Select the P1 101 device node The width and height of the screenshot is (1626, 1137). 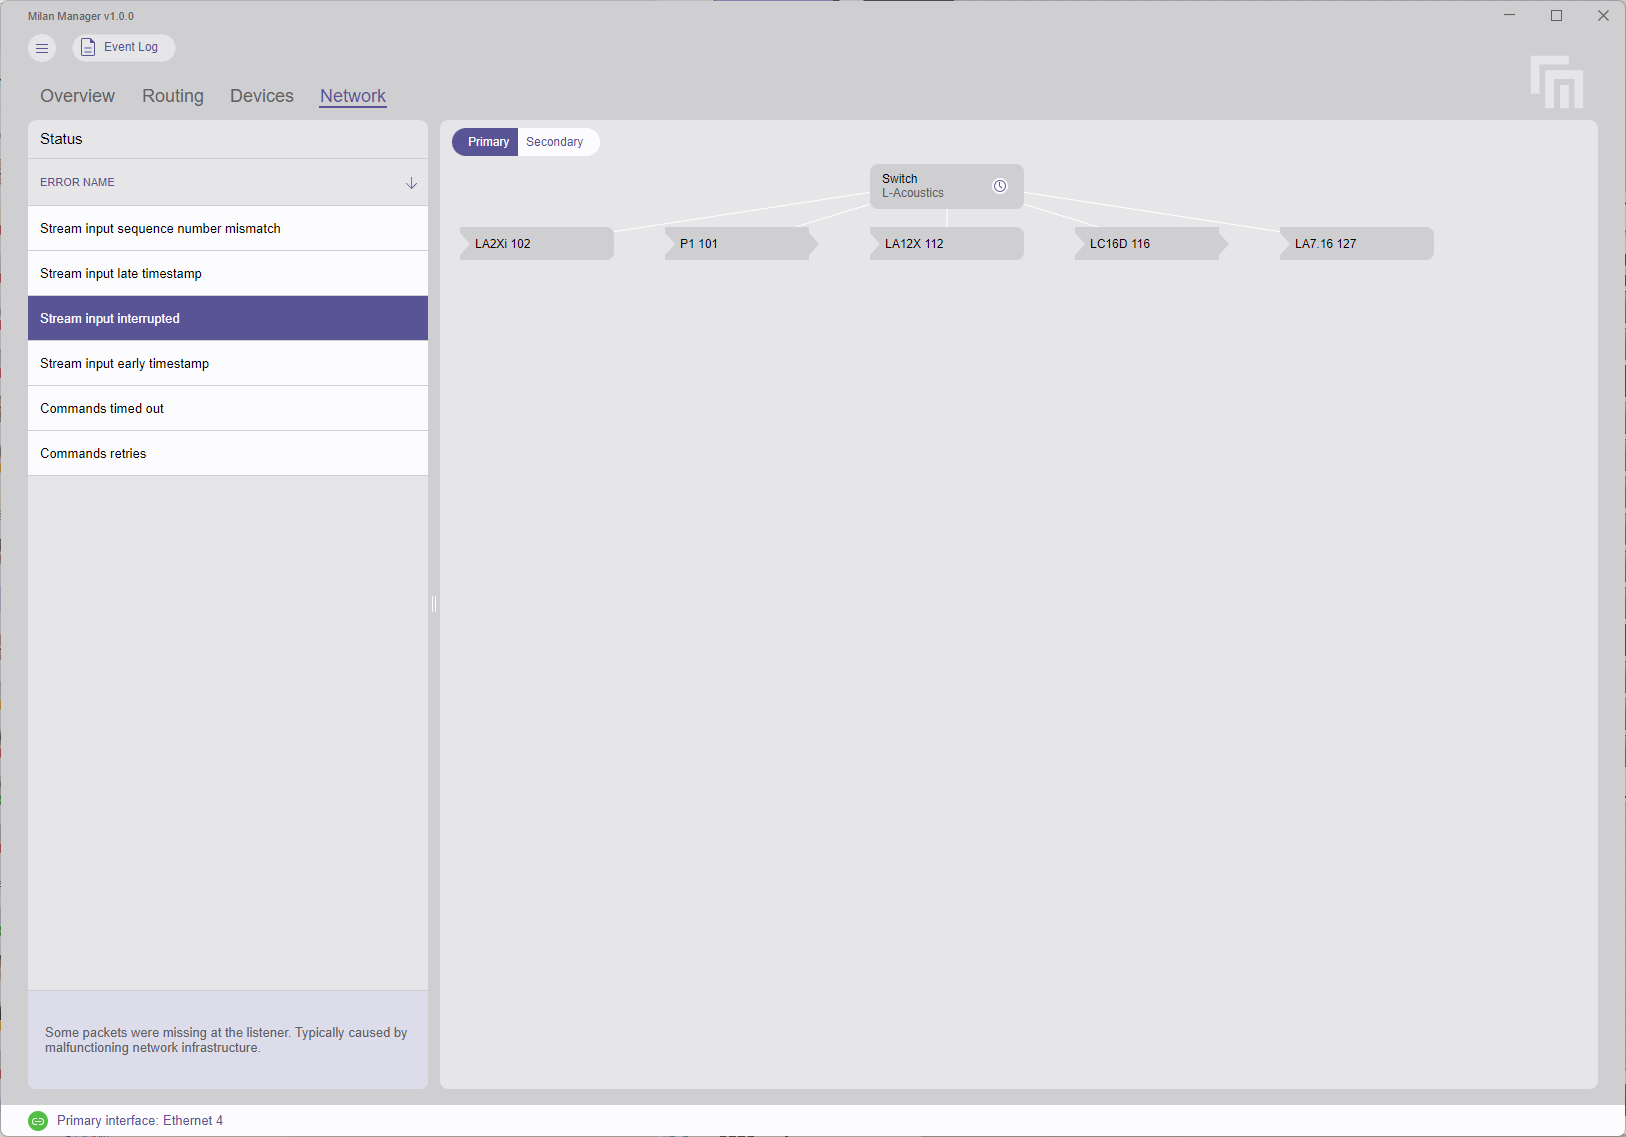(x=741, y=244)
